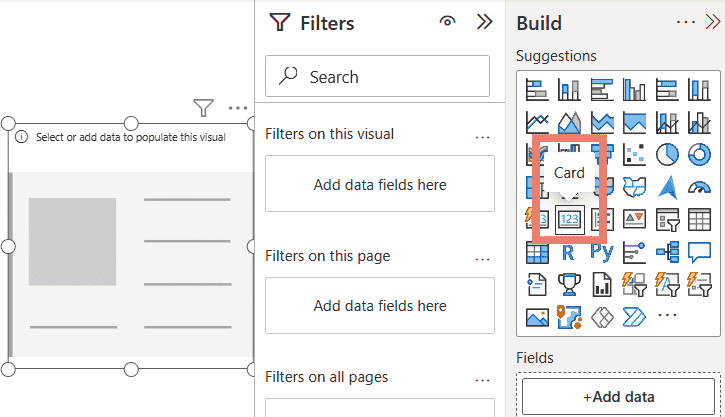Screen dimensions: 725x417
Task: Click the info icon on the empty visual
Action: coord(21,137)
